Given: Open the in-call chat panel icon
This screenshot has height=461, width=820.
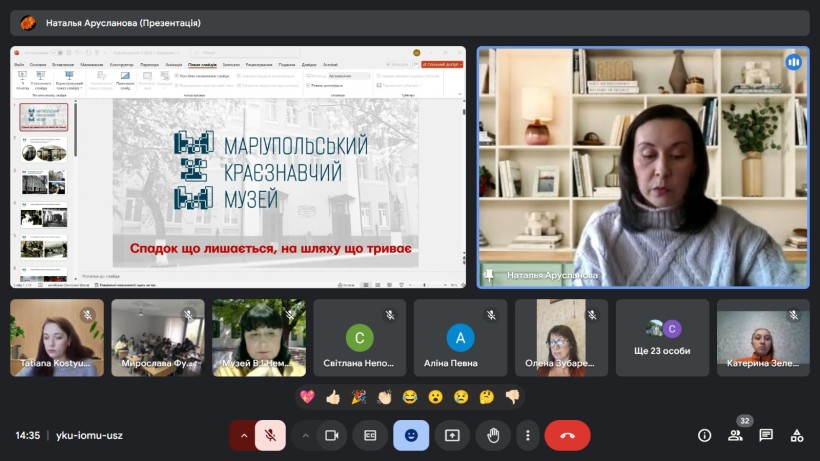Looking at the screenshot, I should coord(766,435).
